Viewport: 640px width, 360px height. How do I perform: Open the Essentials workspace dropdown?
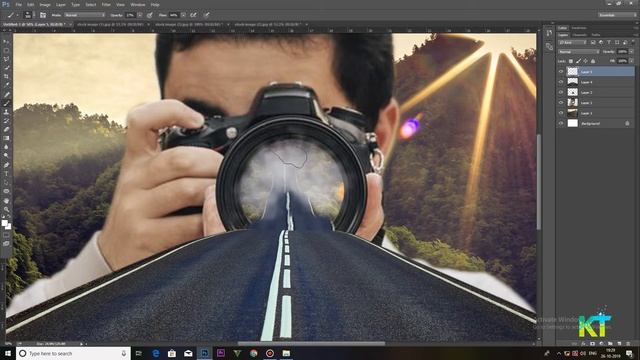pyautogui.click(x=617, y=15)
